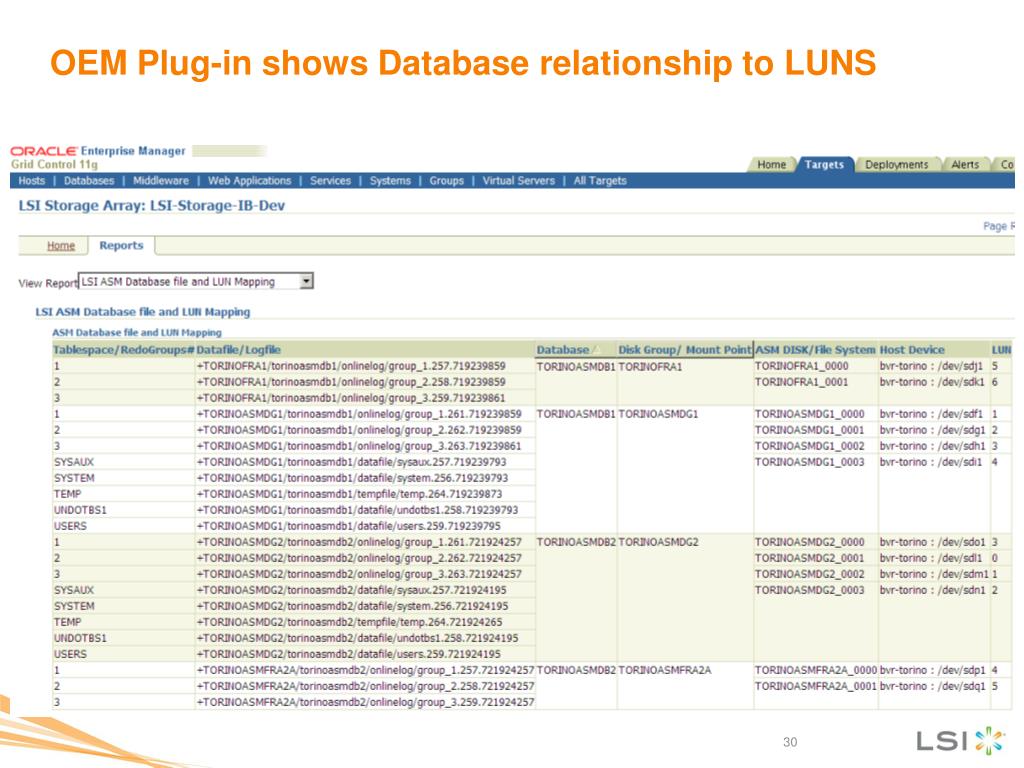
Task: Click the TORINOASMFRA2A_0001 ASM disk cell
Action: [816, 686]
